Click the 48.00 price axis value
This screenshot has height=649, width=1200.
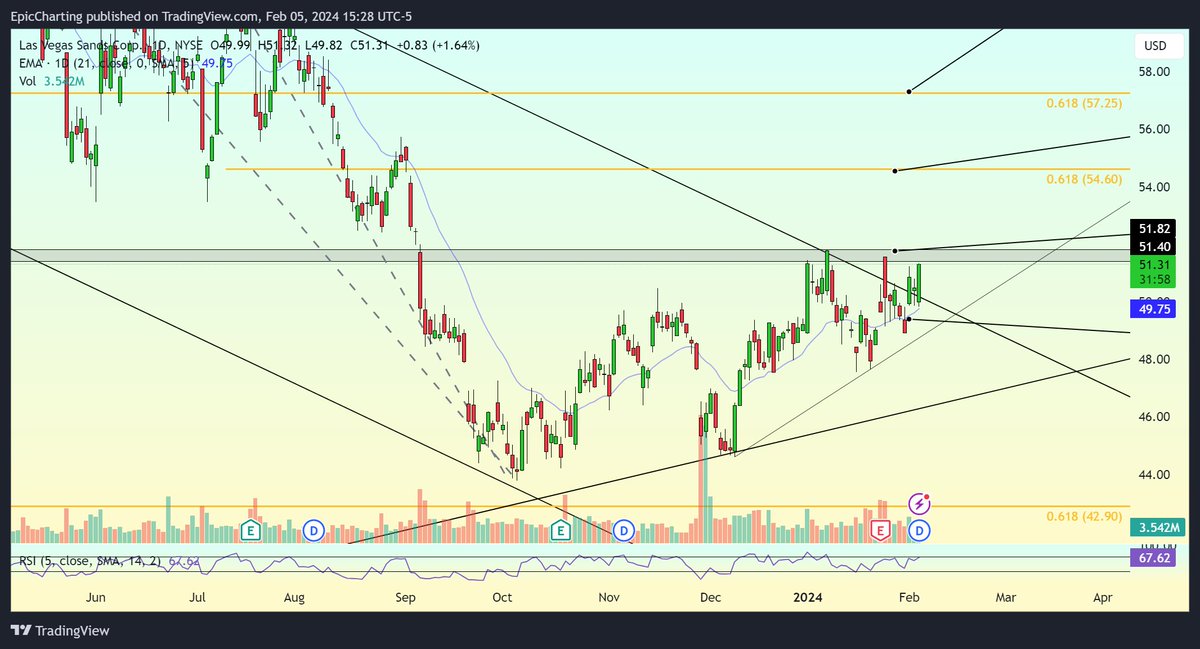click(x=1155, y=359)
